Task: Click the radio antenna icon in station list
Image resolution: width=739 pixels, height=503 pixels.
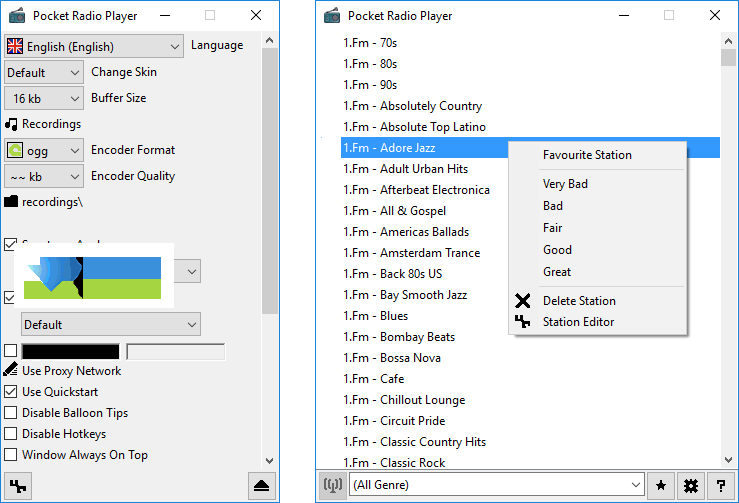Action: [332, 485]
